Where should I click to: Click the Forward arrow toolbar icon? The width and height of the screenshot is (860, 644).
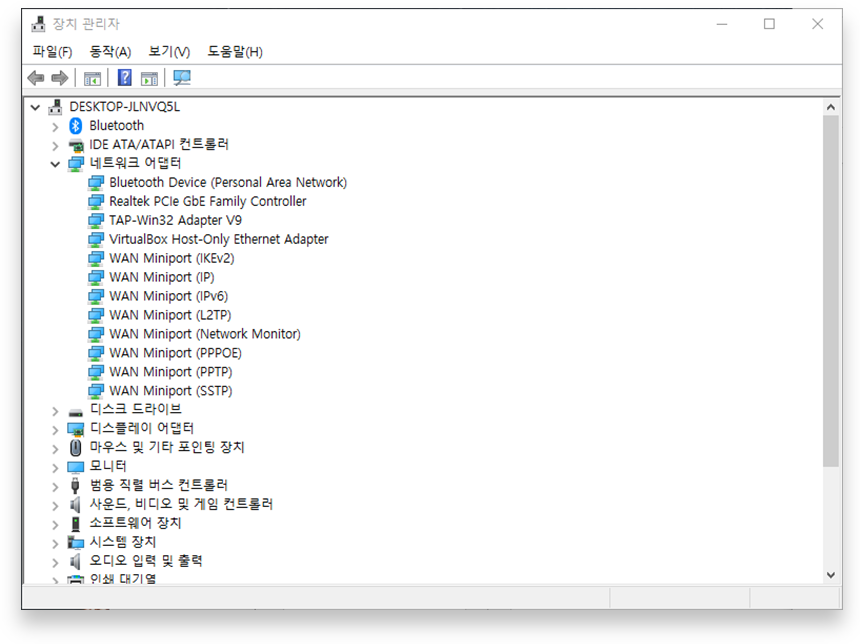[x=59, y=78]
